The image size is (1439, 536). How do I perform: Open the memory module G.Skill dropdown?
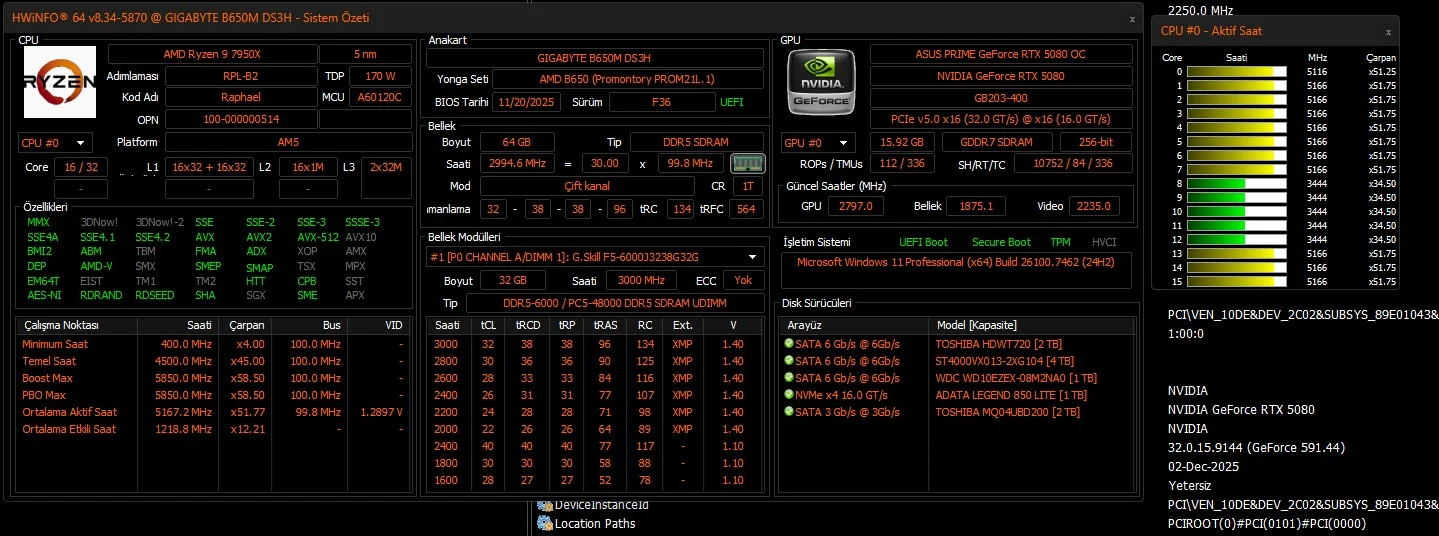tap(595, 257)
